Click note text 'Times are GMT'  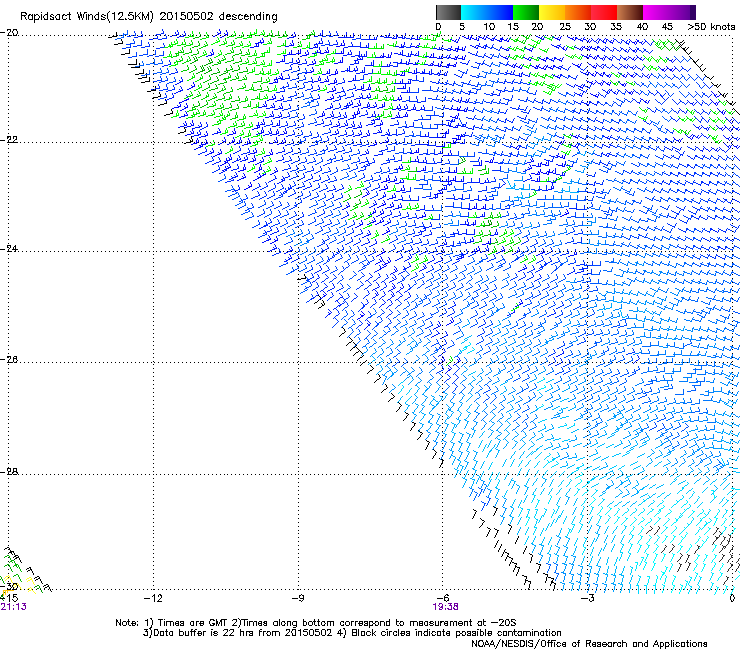click(191, 623)
